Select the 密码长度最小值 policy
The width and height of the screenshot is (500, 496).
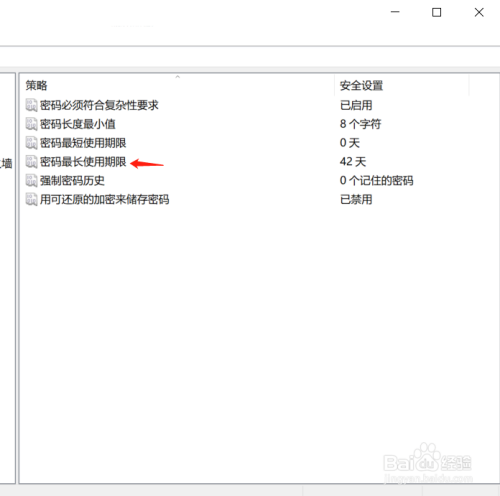[78, 124]
